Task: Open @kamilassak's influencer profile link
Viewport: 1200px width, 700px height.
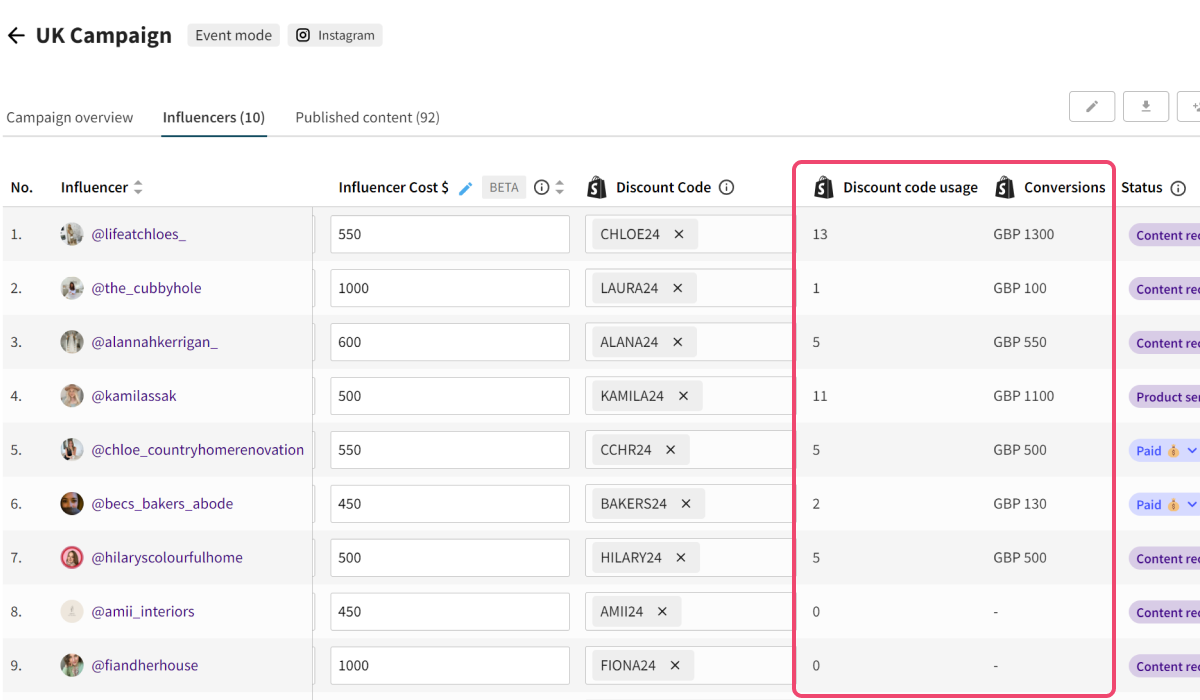Action: tap(135, 395)
